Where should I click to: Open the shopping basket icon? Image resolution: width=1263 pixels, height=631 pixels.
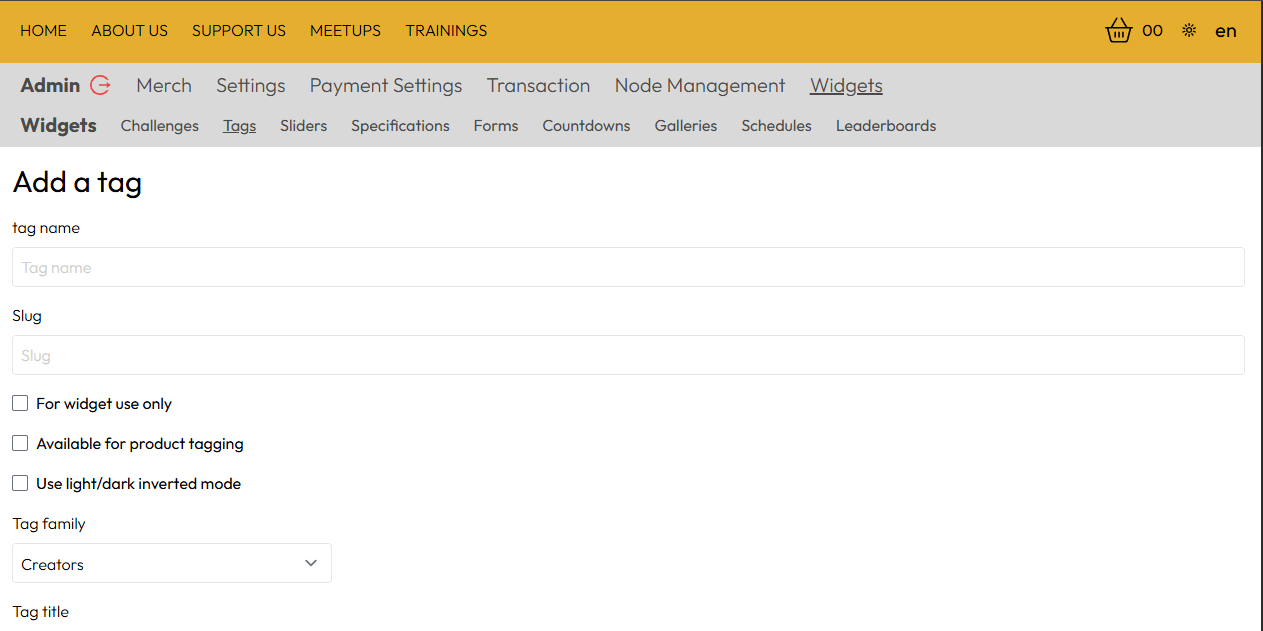coord(1119,30)
